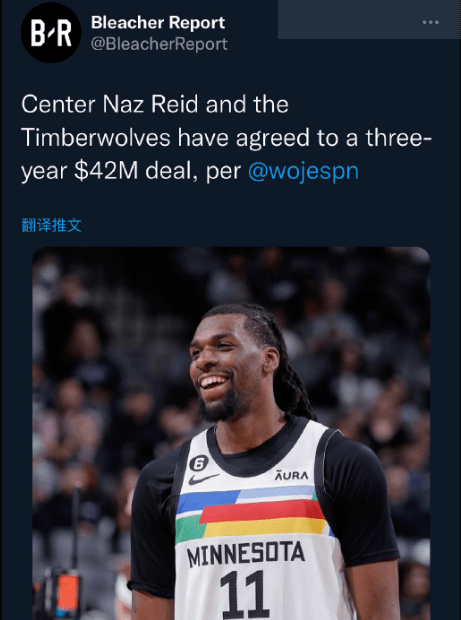
Task: Open the @BleacherReport handle
Action: pos(159,44)
